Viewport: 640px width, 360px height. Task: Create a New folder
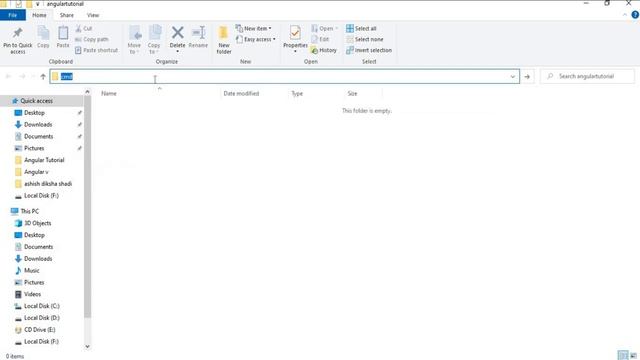tap(224, 40)
